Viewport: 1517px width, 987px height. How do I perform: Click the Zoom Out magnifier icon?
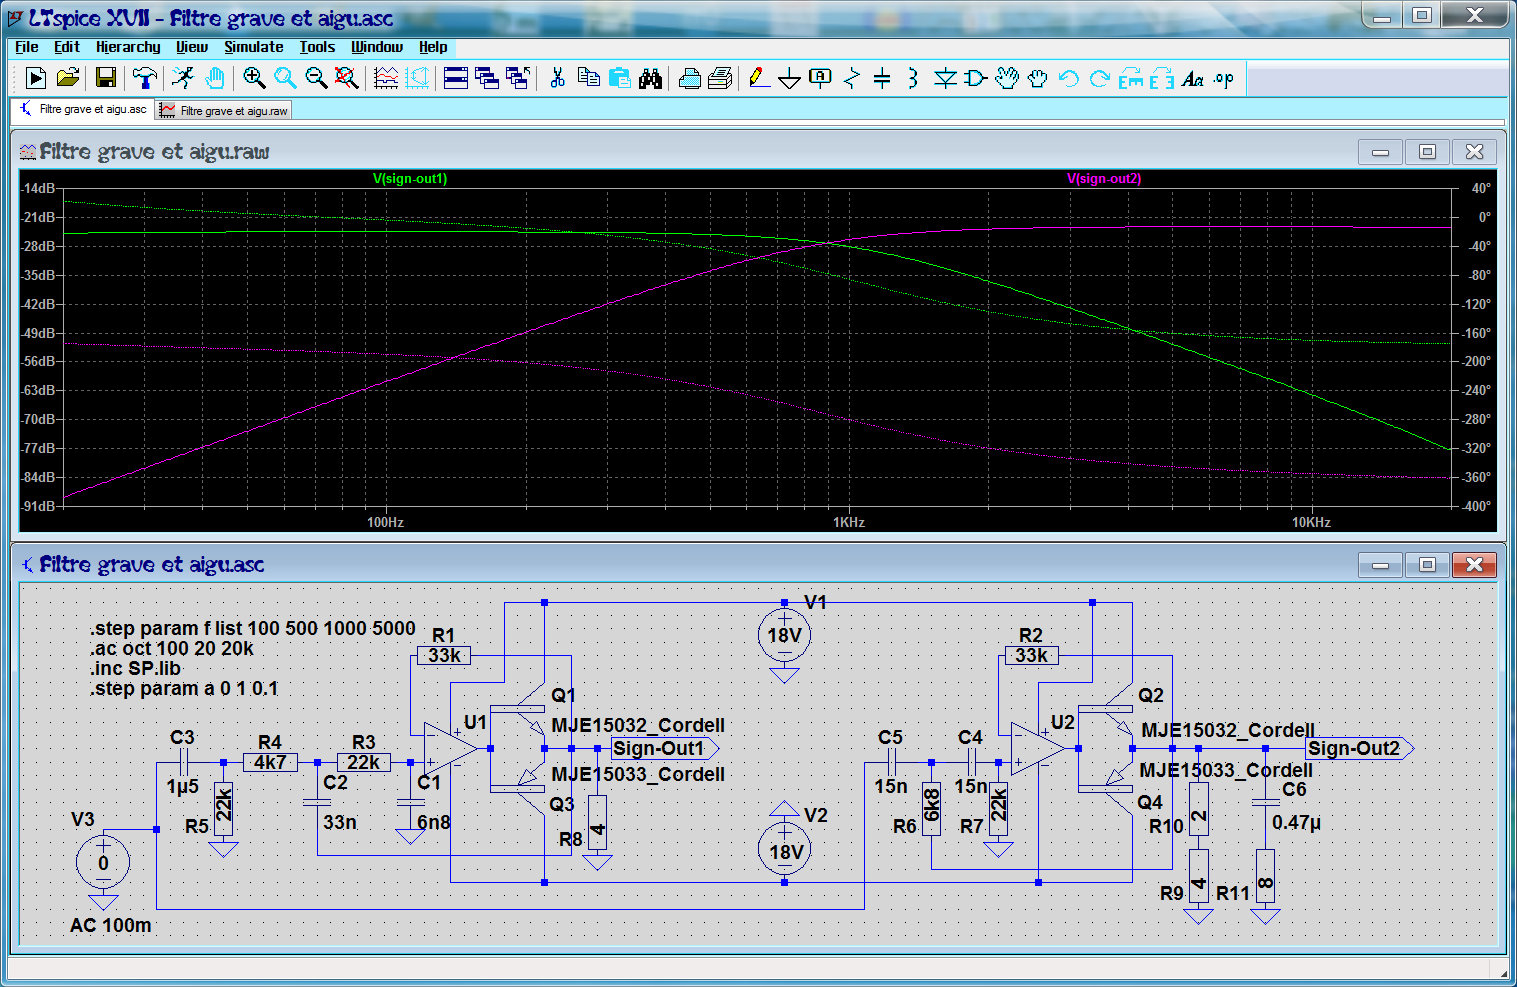tap(316, 78)
